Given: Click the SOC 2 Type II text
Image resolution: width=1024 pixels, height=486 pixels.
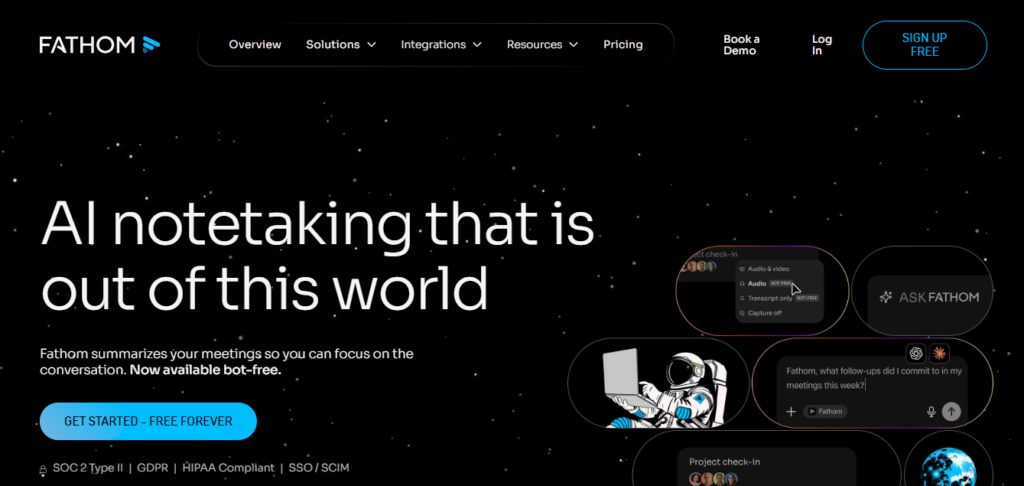Looking at the screenshot, I should [88, 468].
